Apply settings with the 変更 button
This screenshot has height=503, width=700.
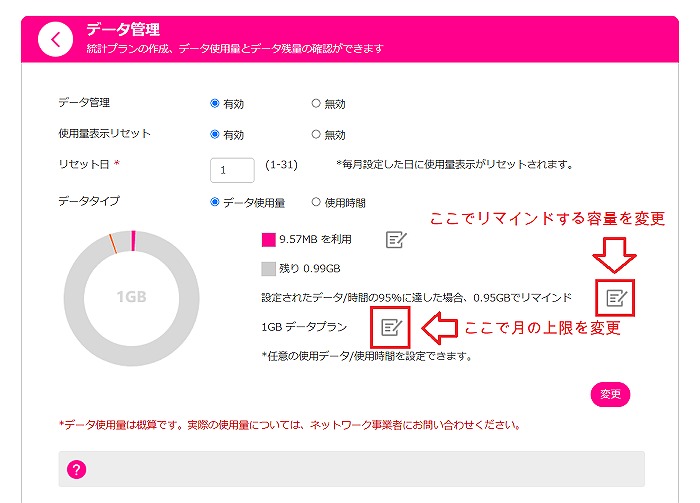(x=610, y=394)
